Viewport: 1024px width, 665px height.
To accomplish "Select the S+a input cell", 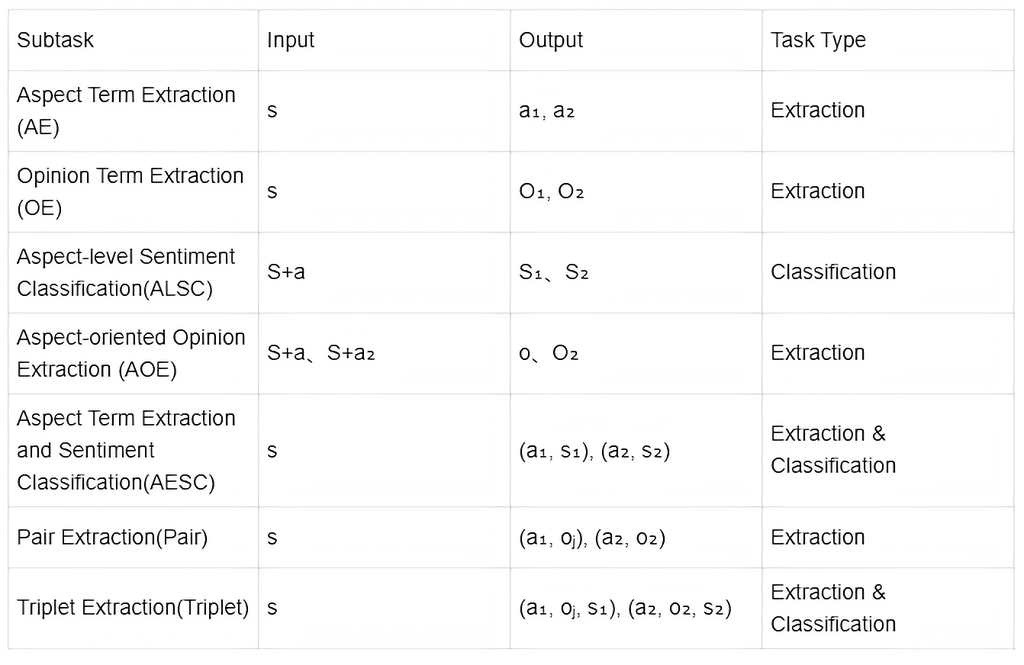I will (x=384, y=272).
